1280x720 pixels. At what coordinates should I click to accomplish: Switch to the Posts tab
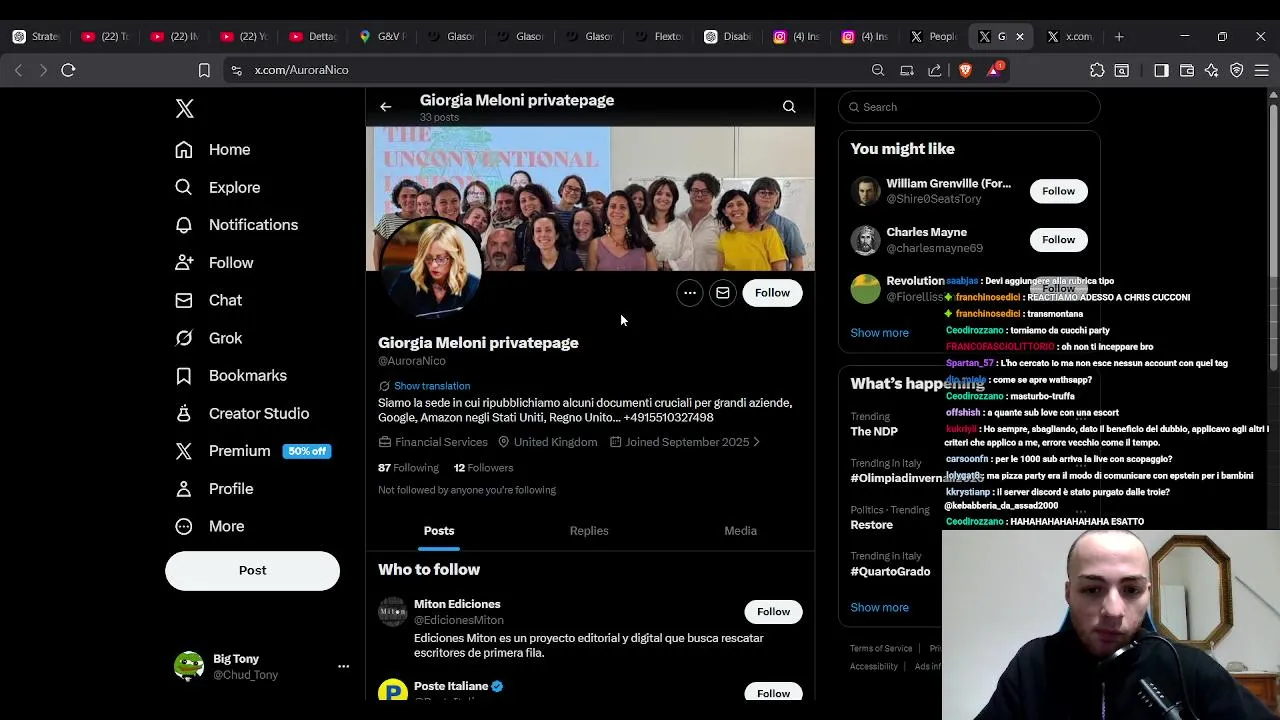[x=439, y=531]
